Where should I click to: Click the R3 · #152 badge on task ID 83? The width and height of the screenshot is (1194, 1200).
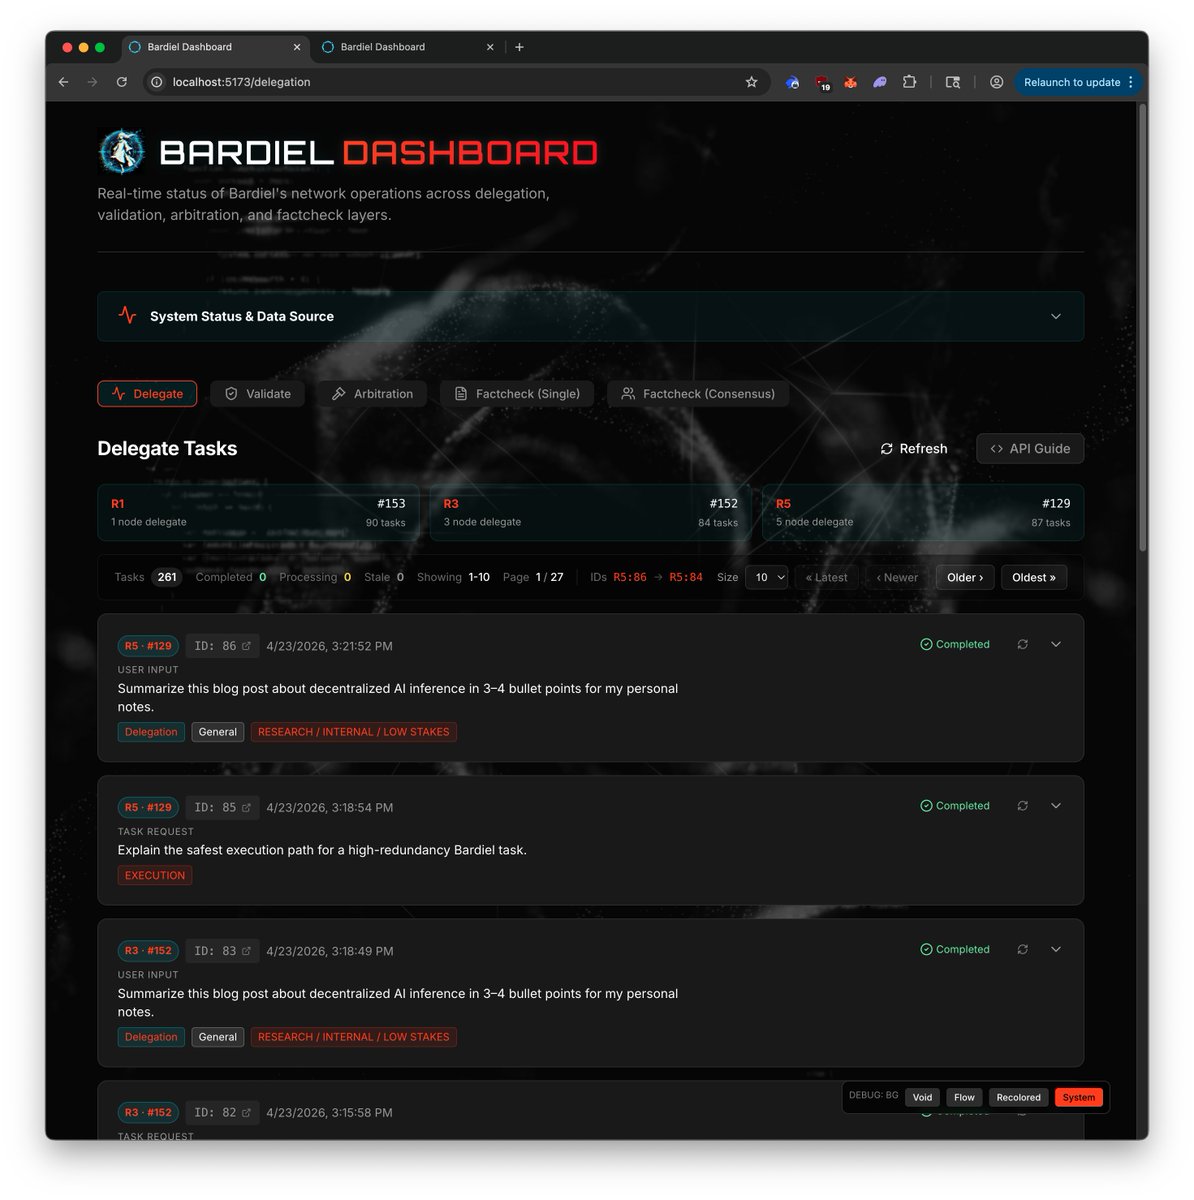(148, 951)
